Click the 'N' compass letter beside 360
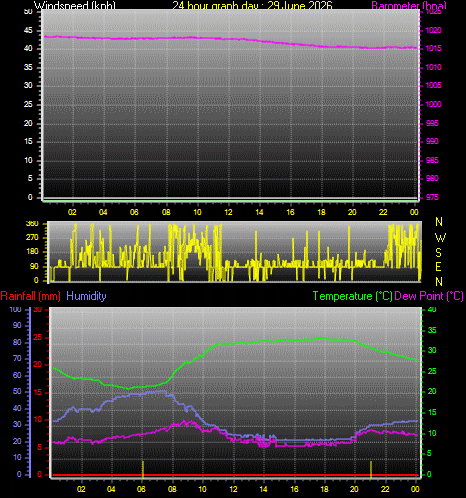 [x=439, y=222]
